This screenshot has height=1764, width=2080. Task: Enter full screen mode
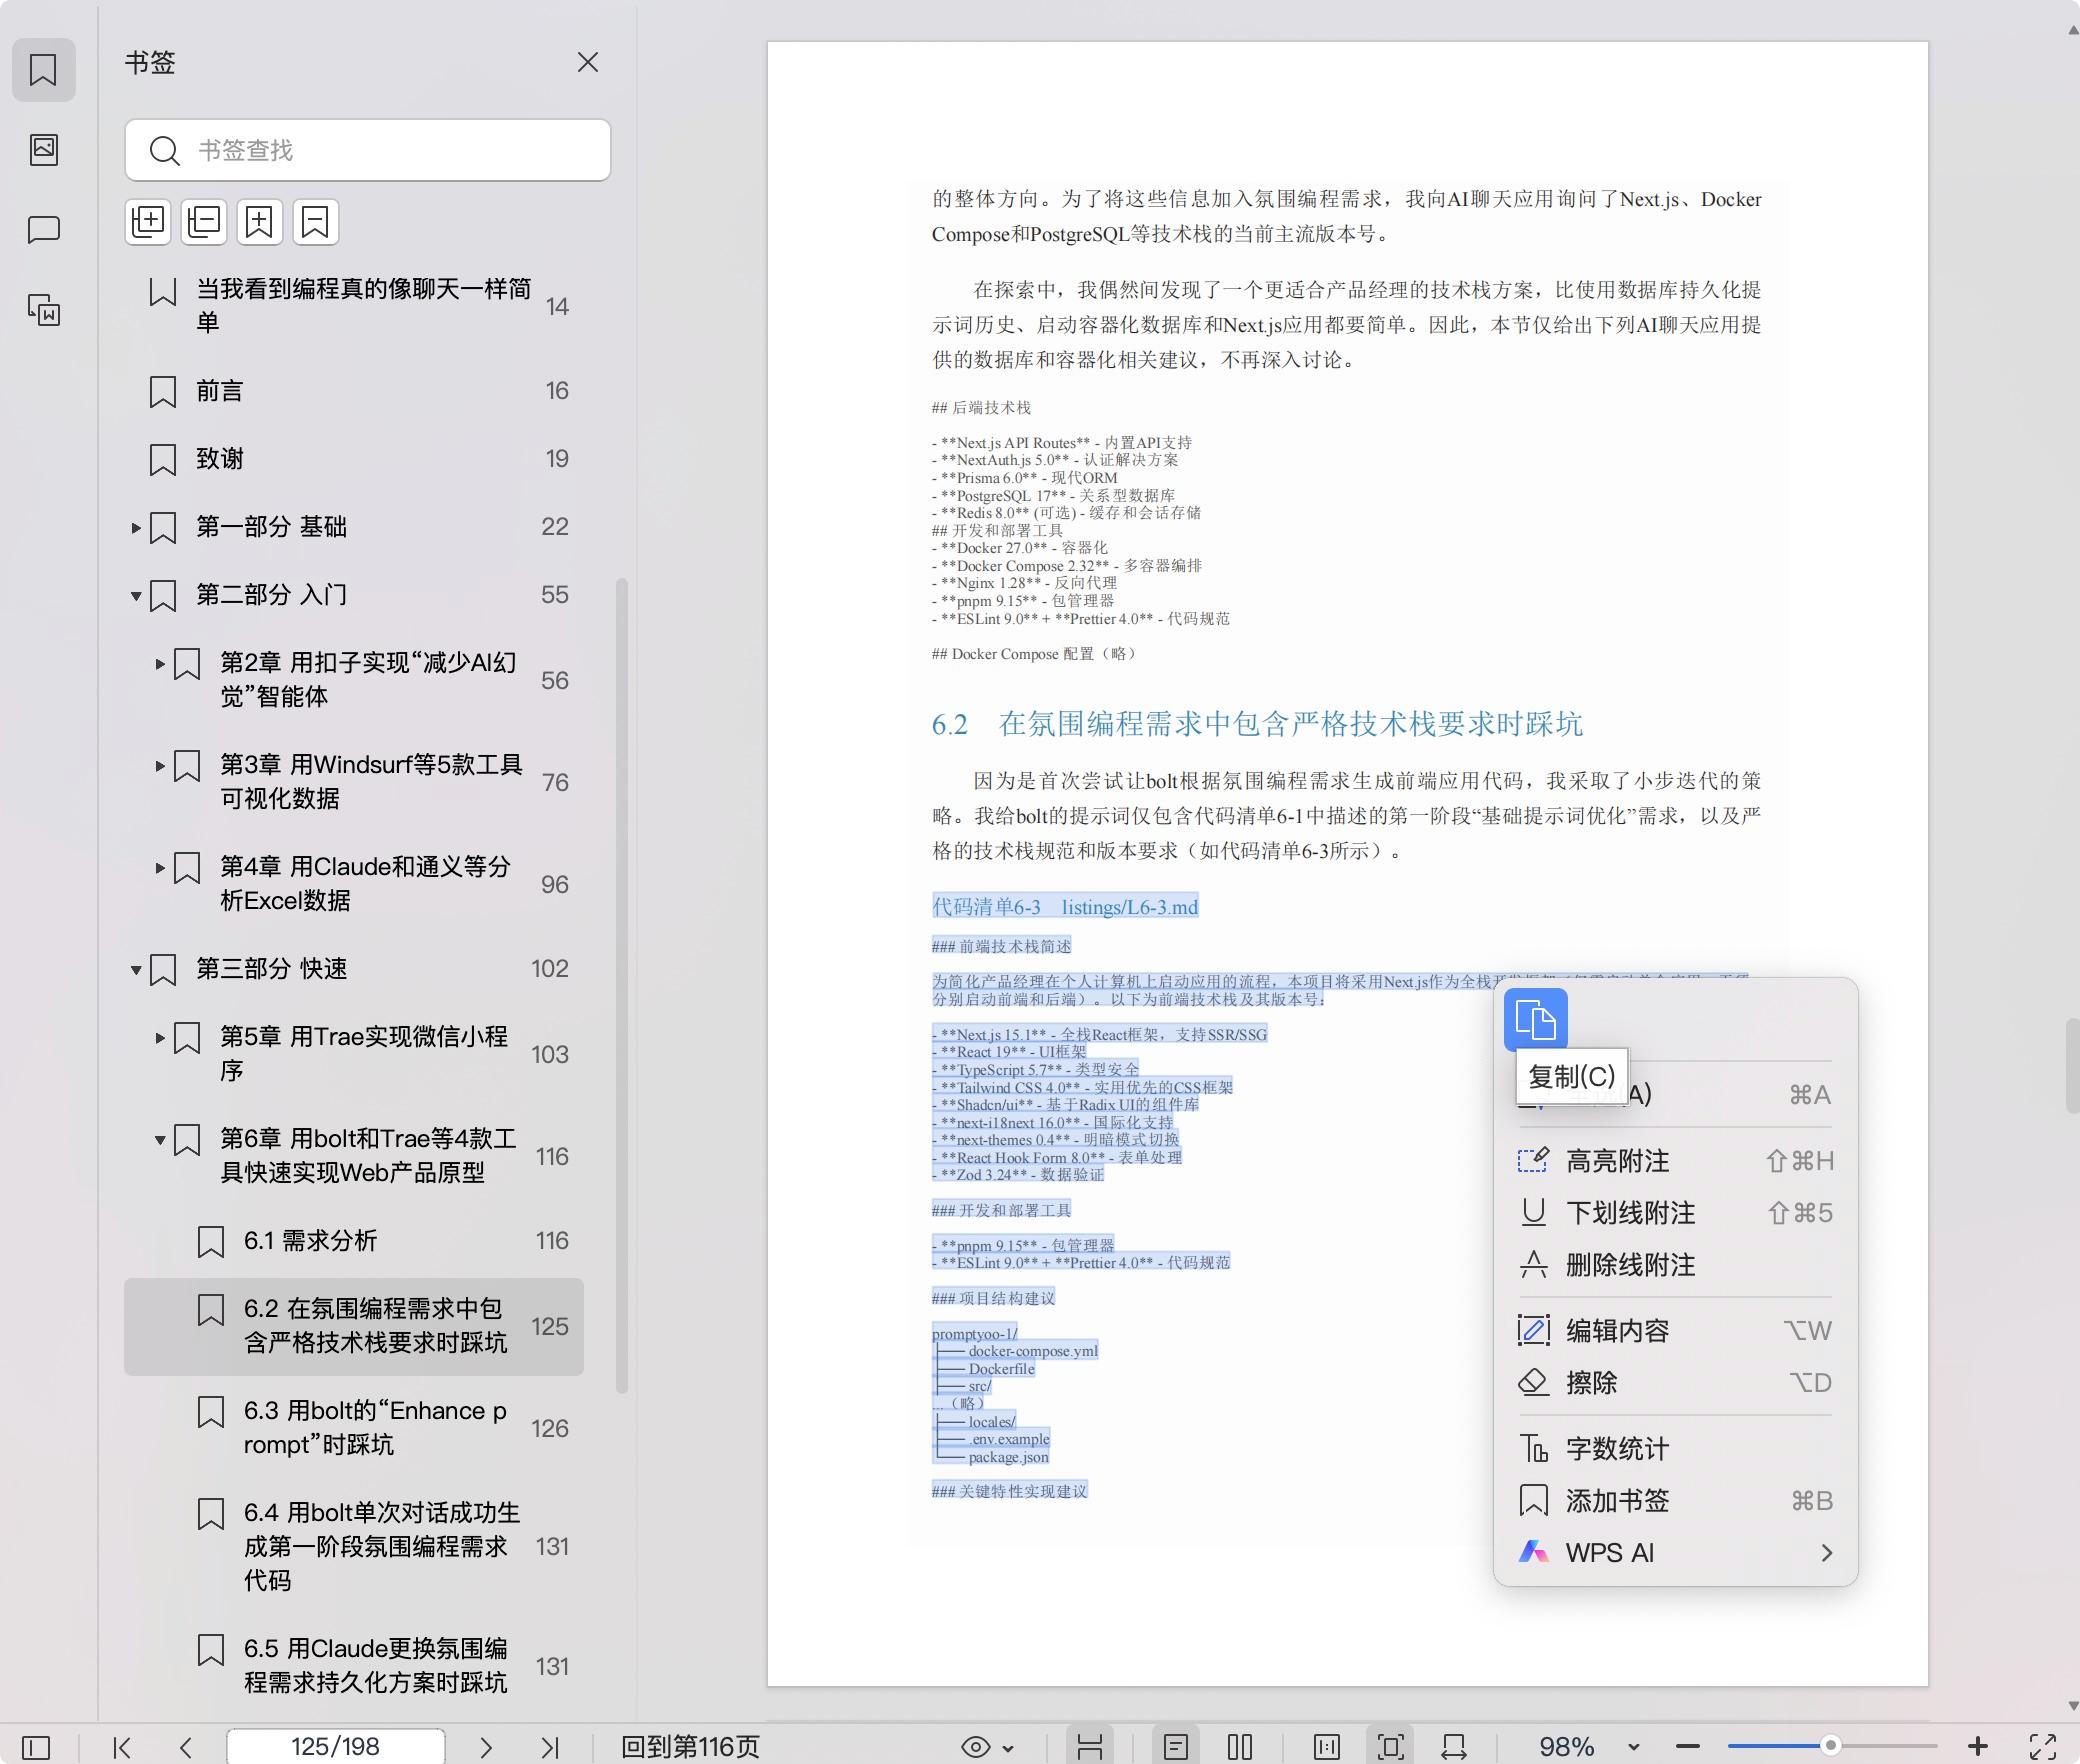pyautogui.click(x=2042, y=1747)
